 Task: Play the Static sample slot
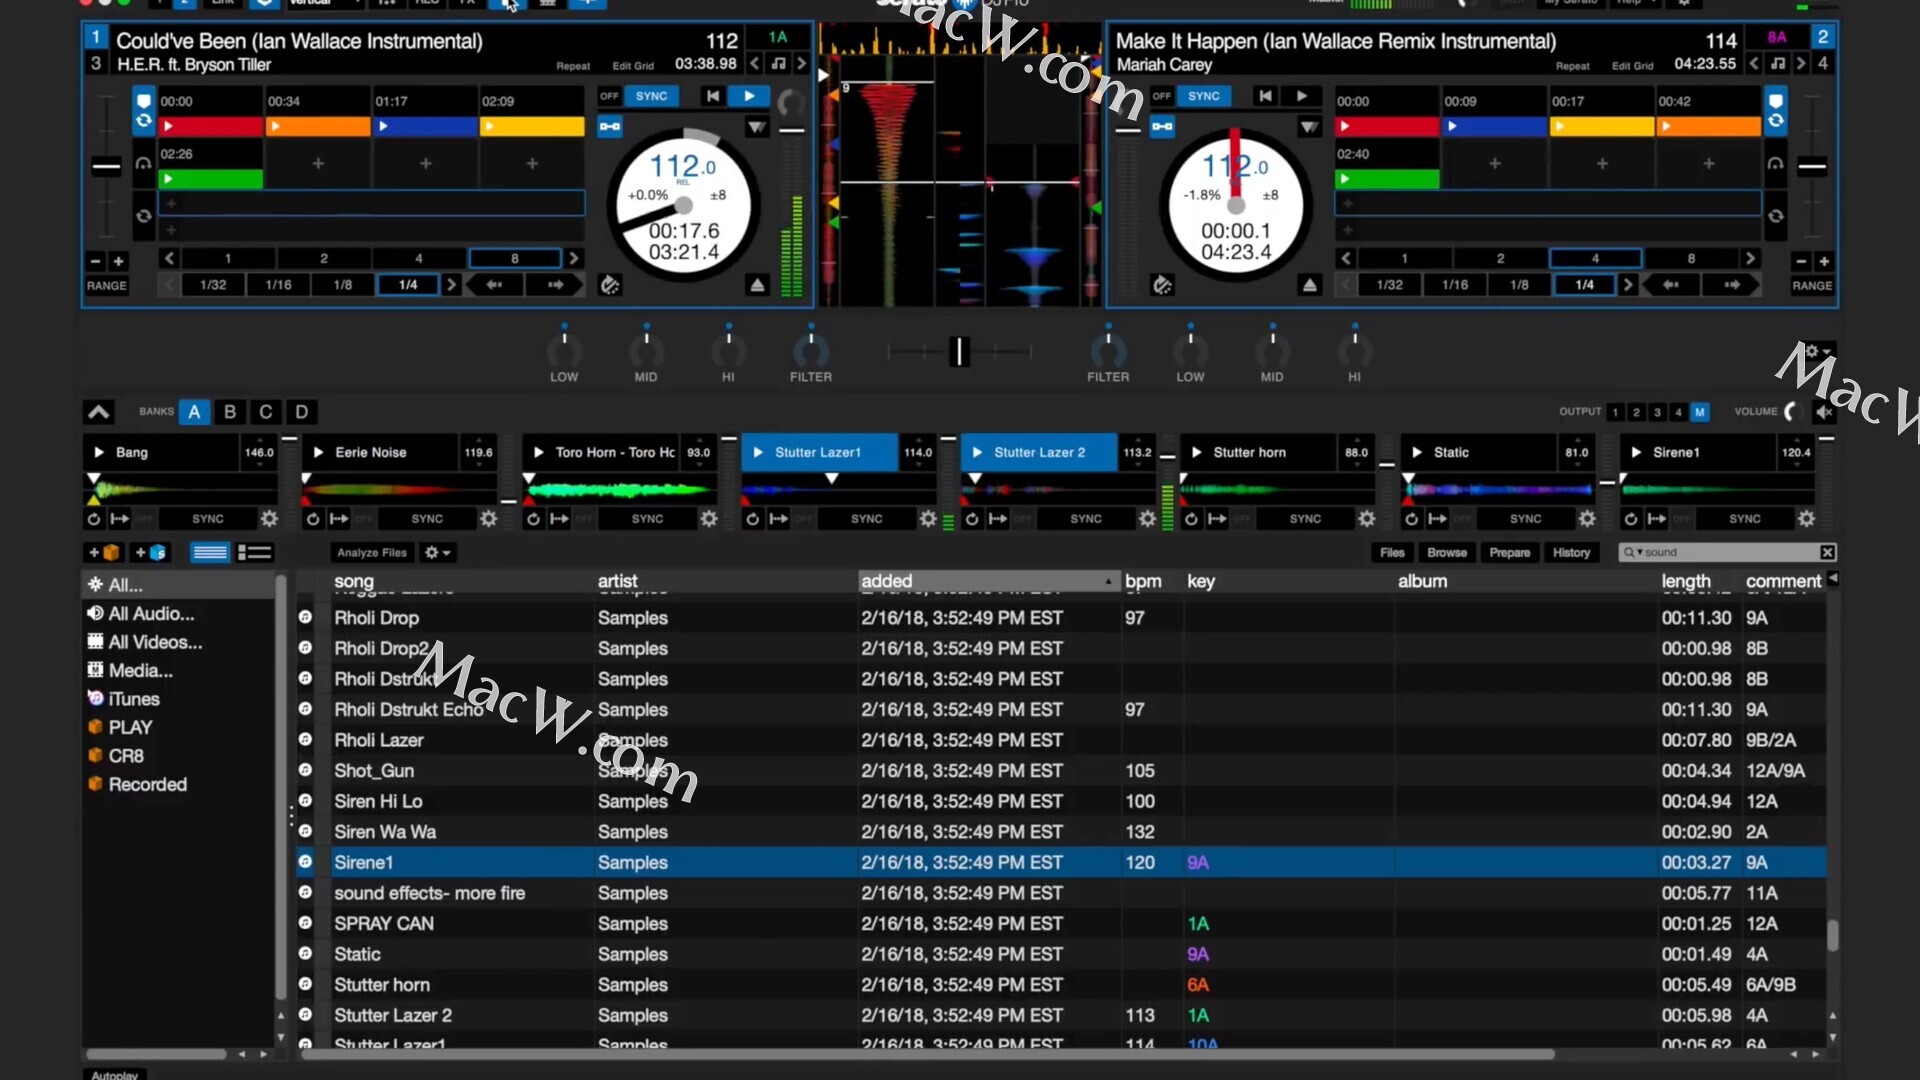[1417, 452]
